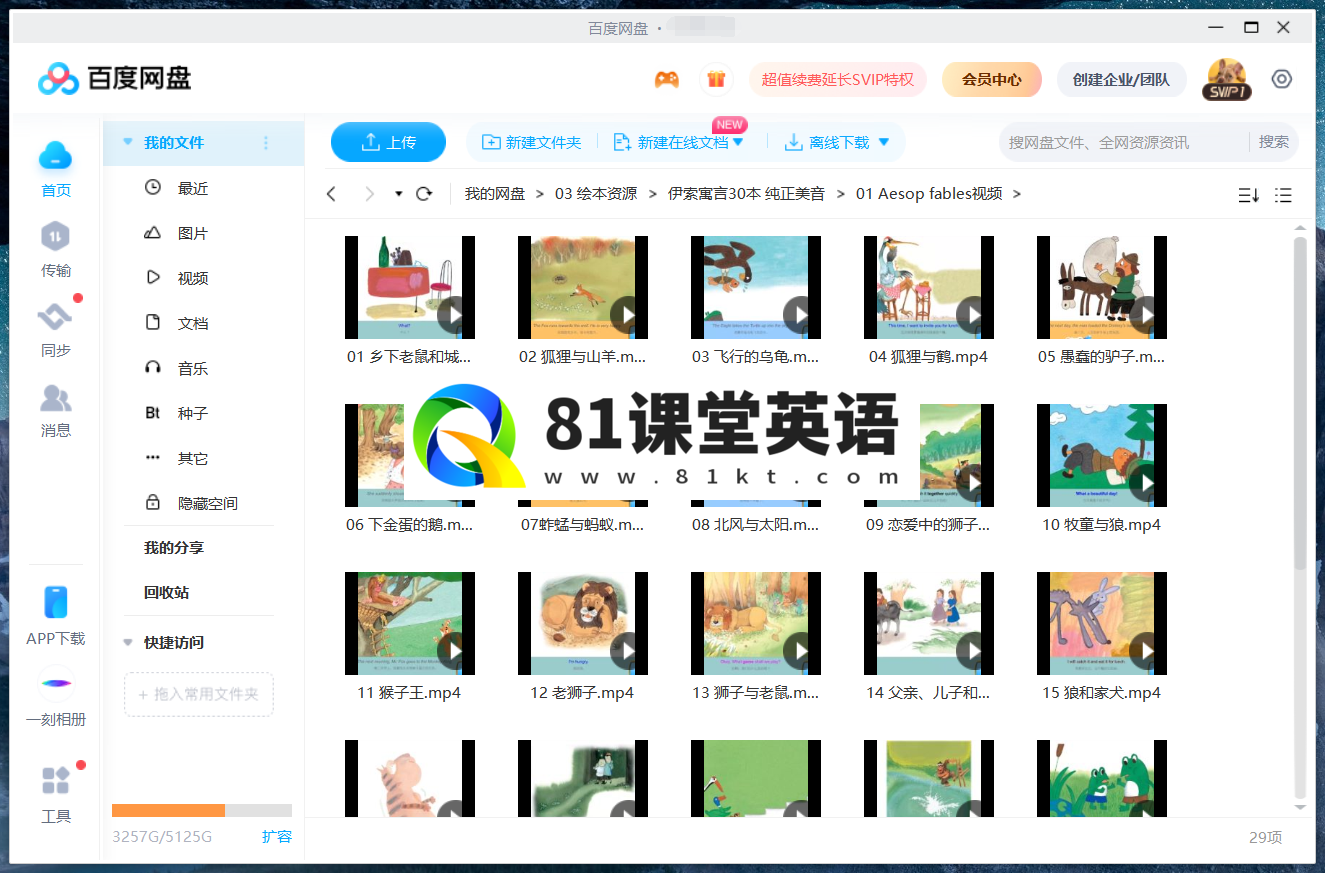1325x873 pixels.
Task: Click 创建企业/团队 button
Action: click(x=1121, y=79)
